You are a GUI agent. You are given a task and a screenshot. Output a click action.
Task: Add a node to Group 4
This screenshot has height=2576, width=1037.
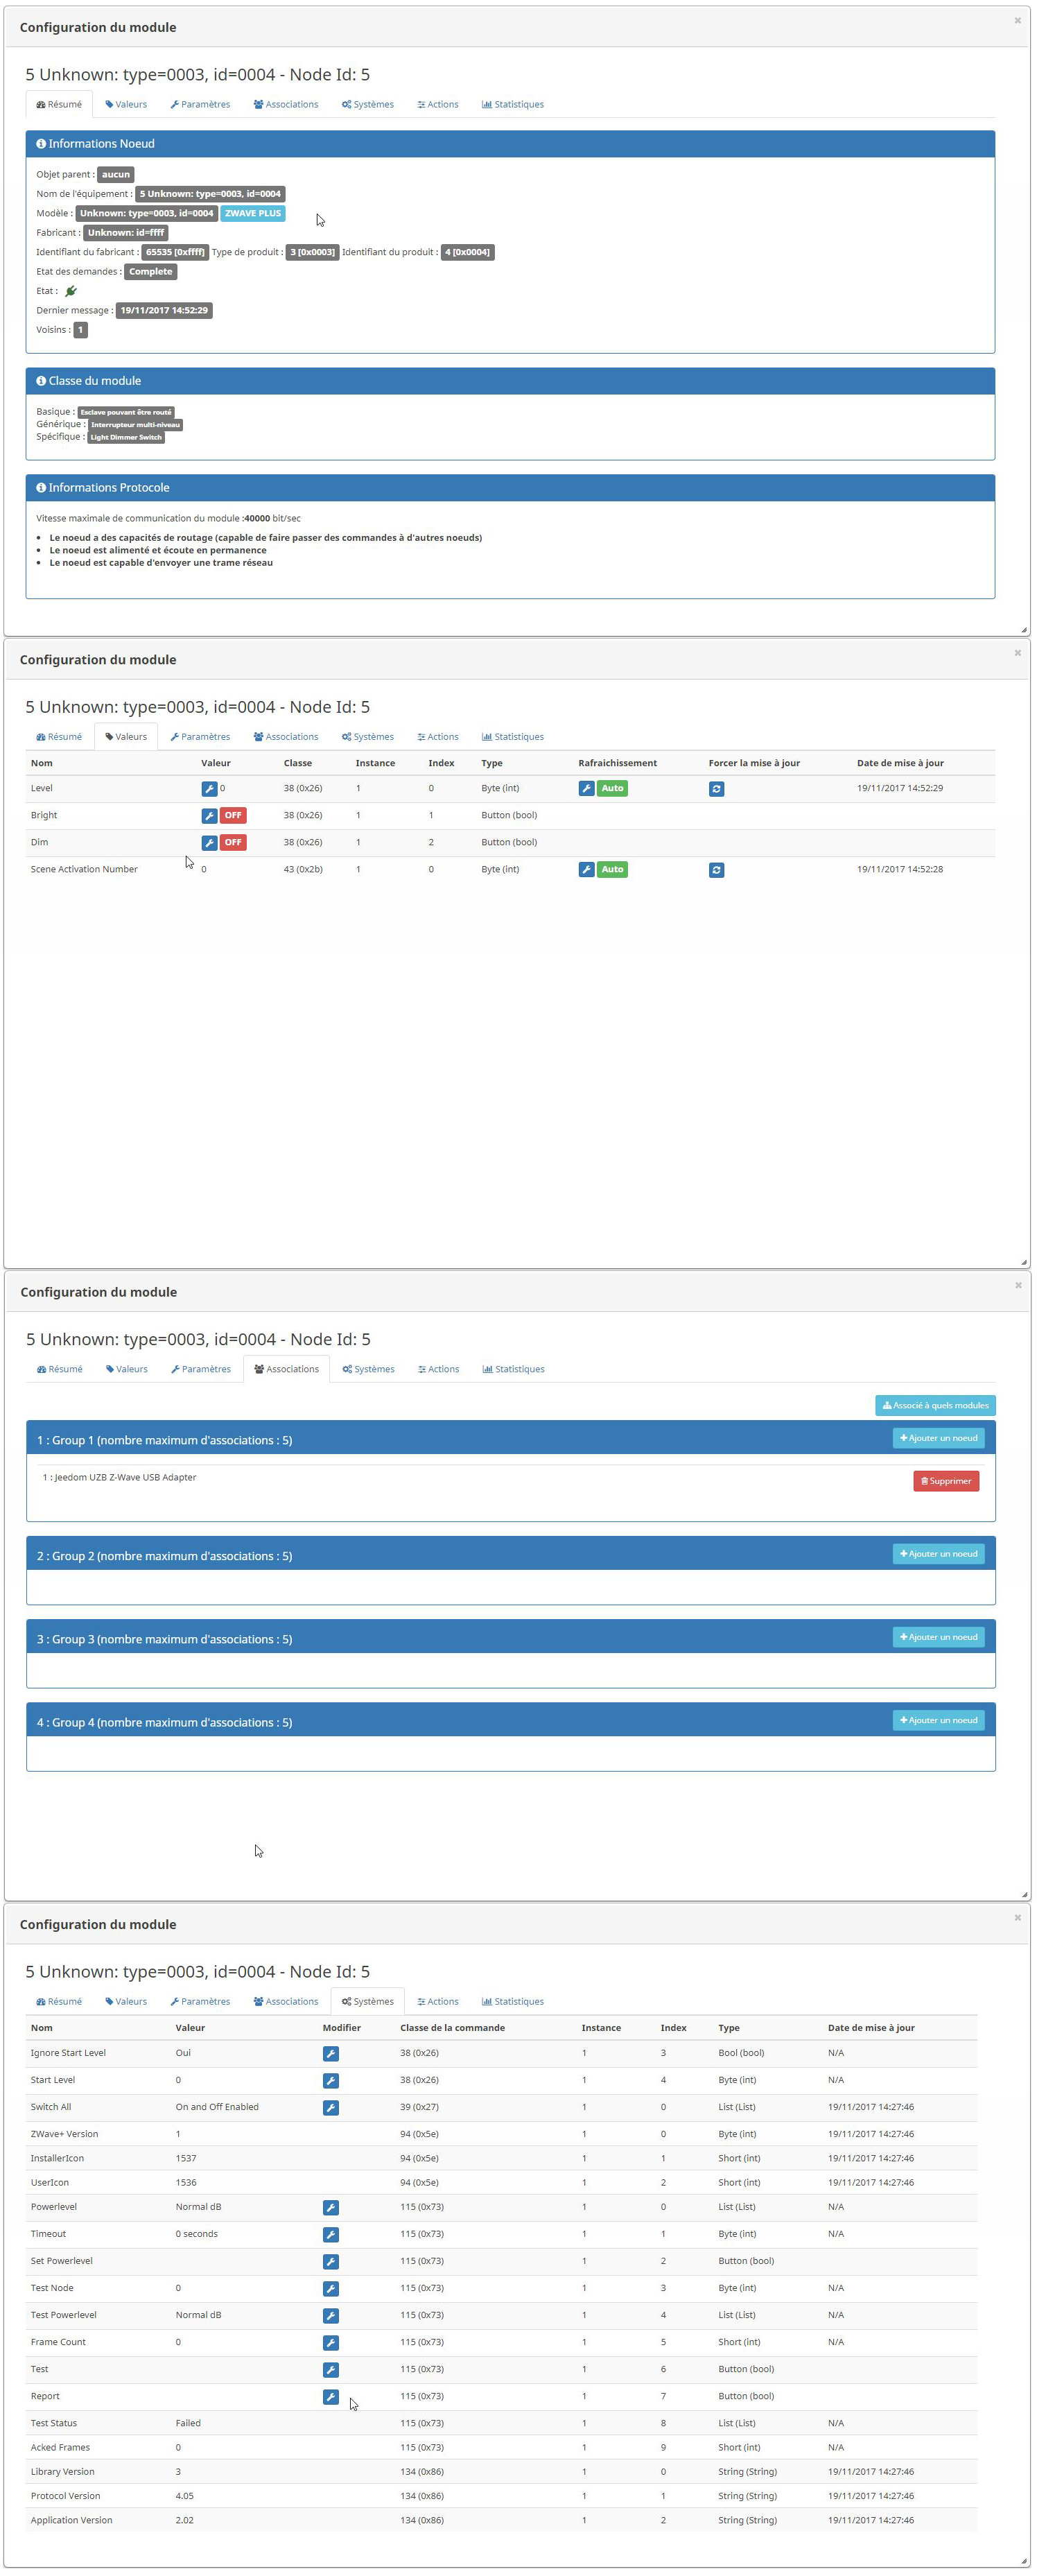click(x=938, y=1720)
